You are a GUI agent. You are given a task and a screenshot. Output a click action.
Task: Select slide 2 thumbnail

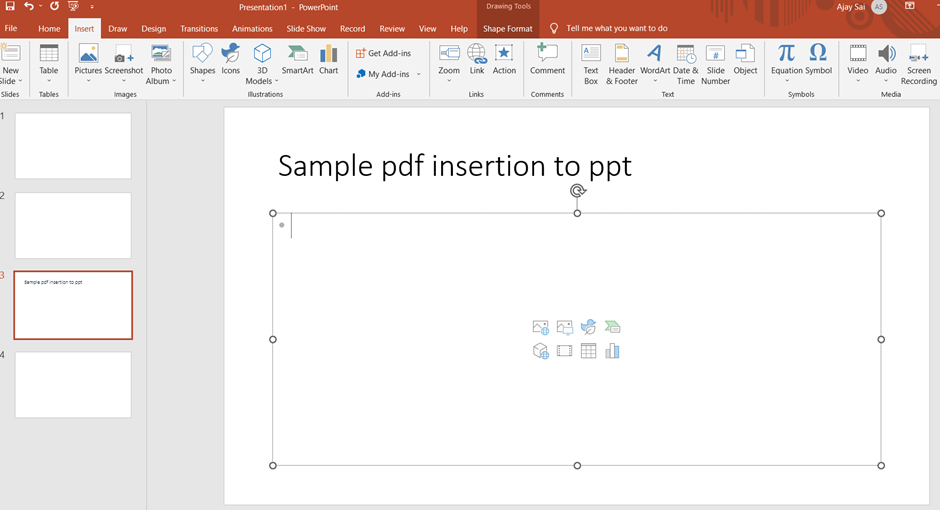click(73, 225)
